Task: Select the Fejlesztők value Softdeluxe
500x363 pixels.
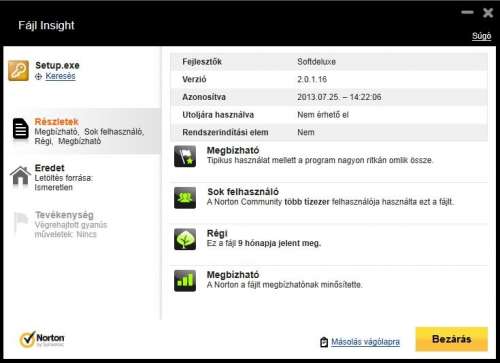Action: 316,62
